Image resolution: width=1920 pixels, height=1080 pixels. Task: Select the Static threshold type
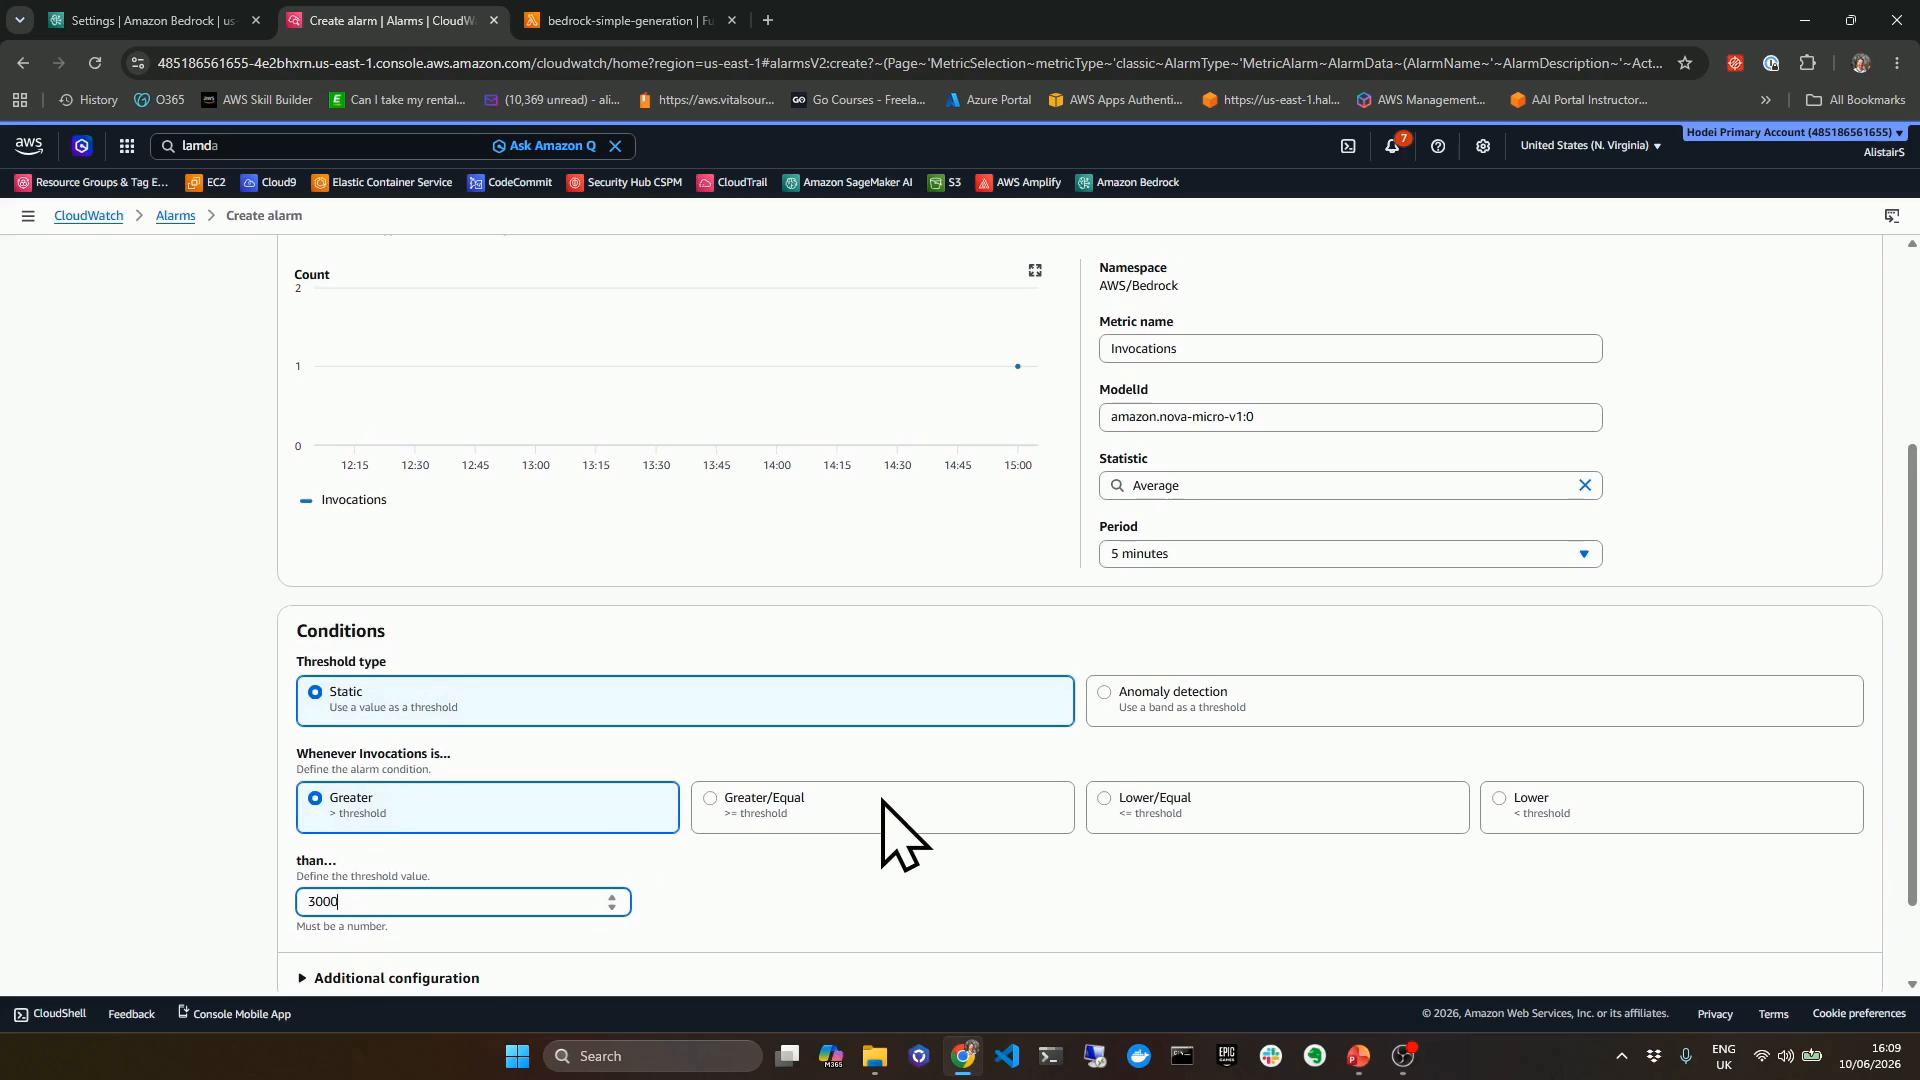(685, 700)
